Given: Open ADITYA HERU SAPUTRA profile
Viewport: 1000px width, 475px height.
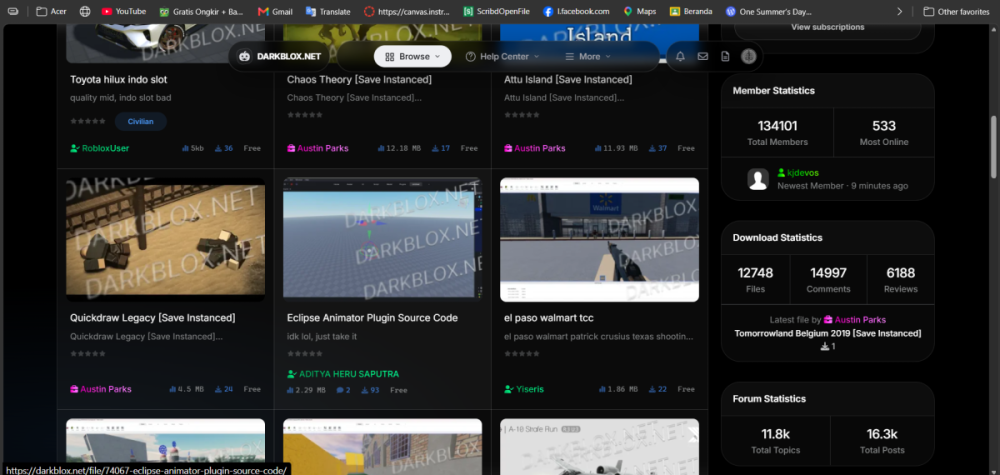Looking at the screenshot, I should (343, 374).
